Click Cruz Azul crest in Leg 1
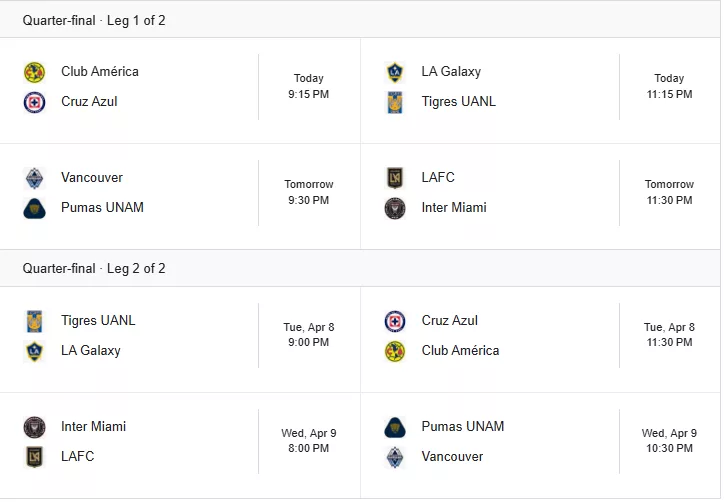The image size is (725, 502). coord(34,102)
